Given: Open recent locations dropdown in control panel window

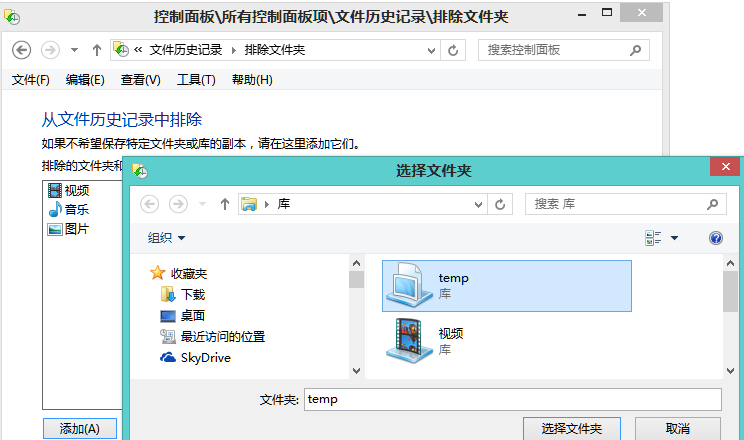Looking at the screenshot, I should coord(74,50).
